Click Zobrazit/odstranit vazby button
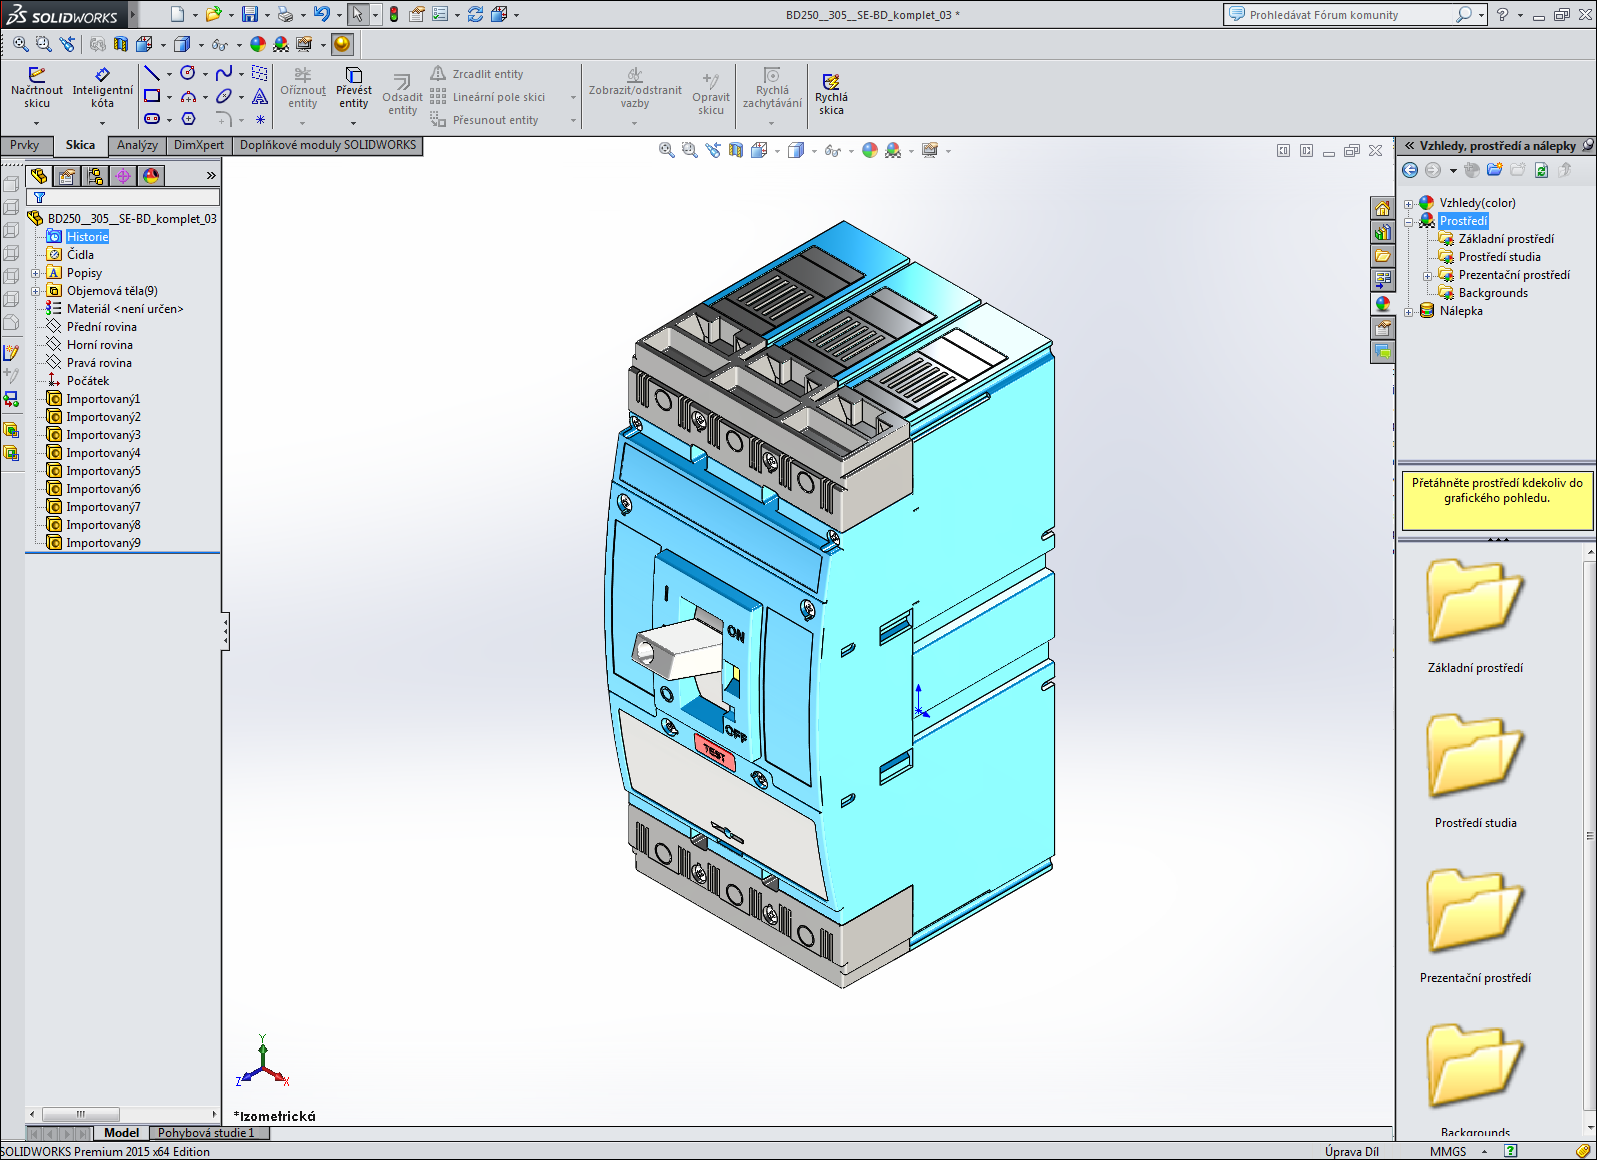1597x1160 pixels. tap(635, 88)
